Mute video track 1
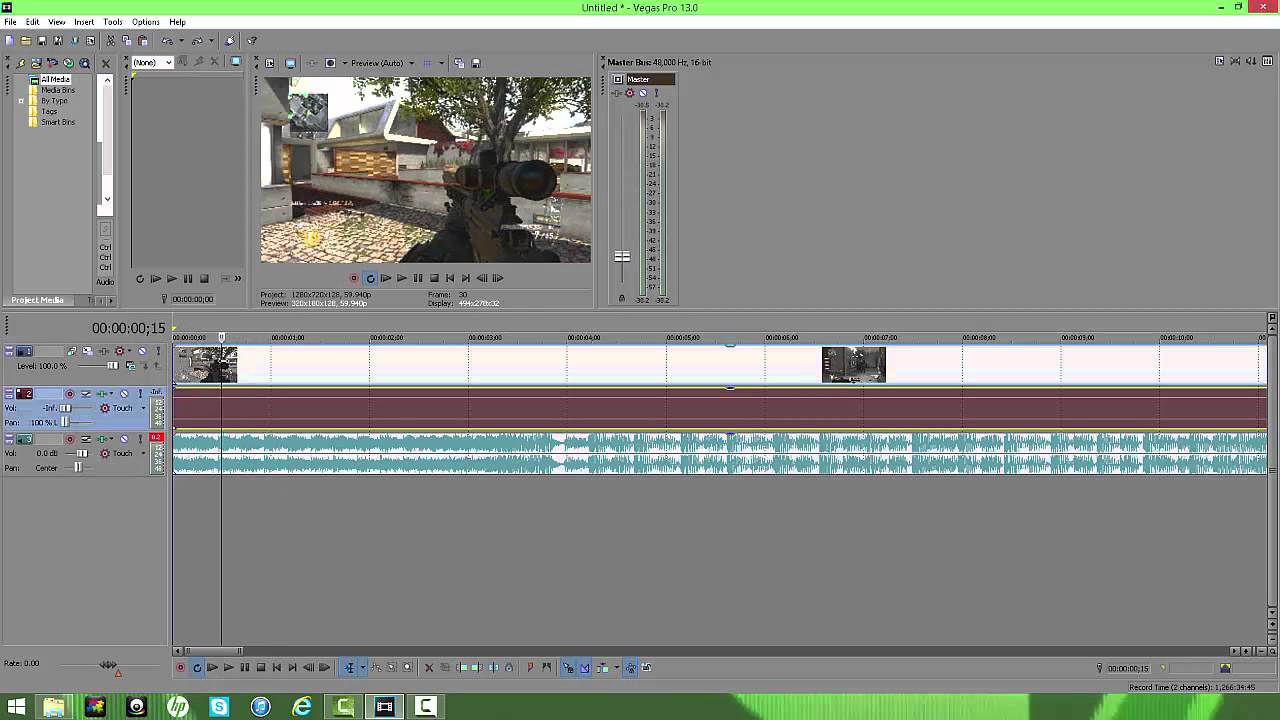1280x720 pixels. (x=142, y=351)
